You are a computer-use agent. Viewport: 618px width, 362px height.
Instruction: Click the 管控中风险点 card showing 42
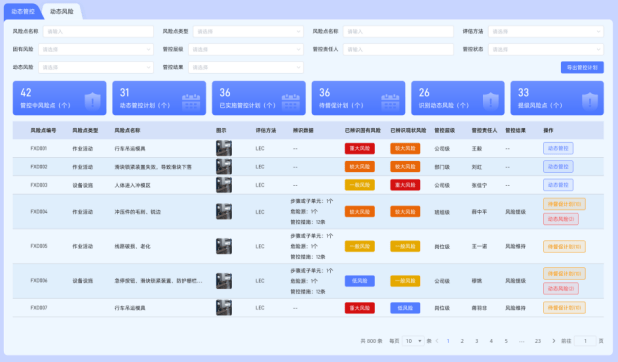click(60, 98)
